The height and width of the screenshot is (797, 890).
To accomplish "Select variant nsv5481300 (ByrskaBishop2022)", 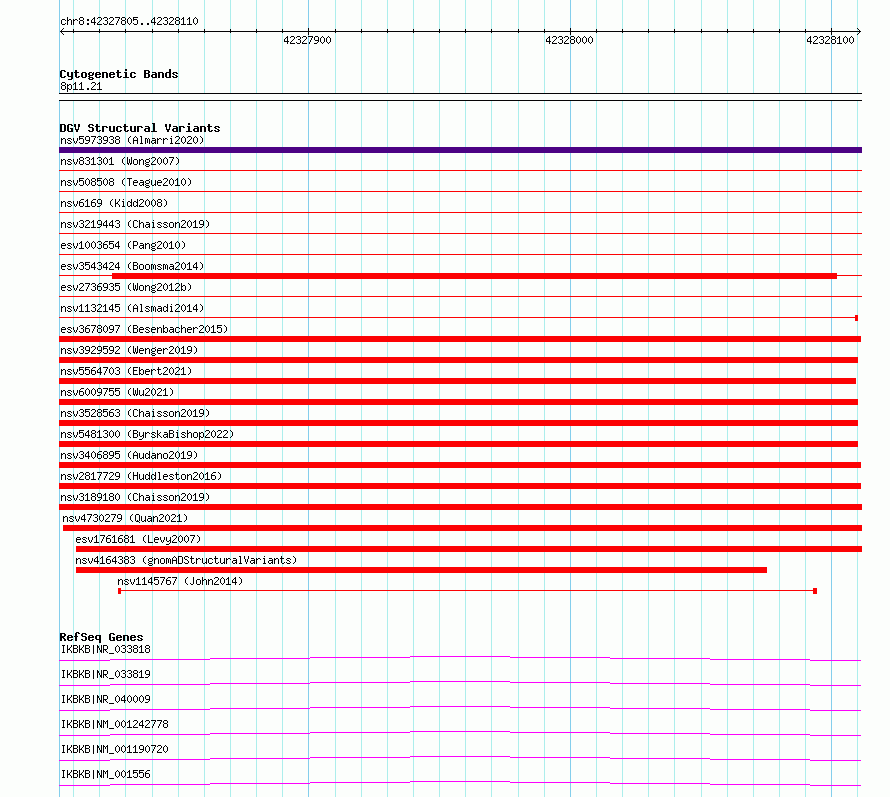I will click(147, 434).
